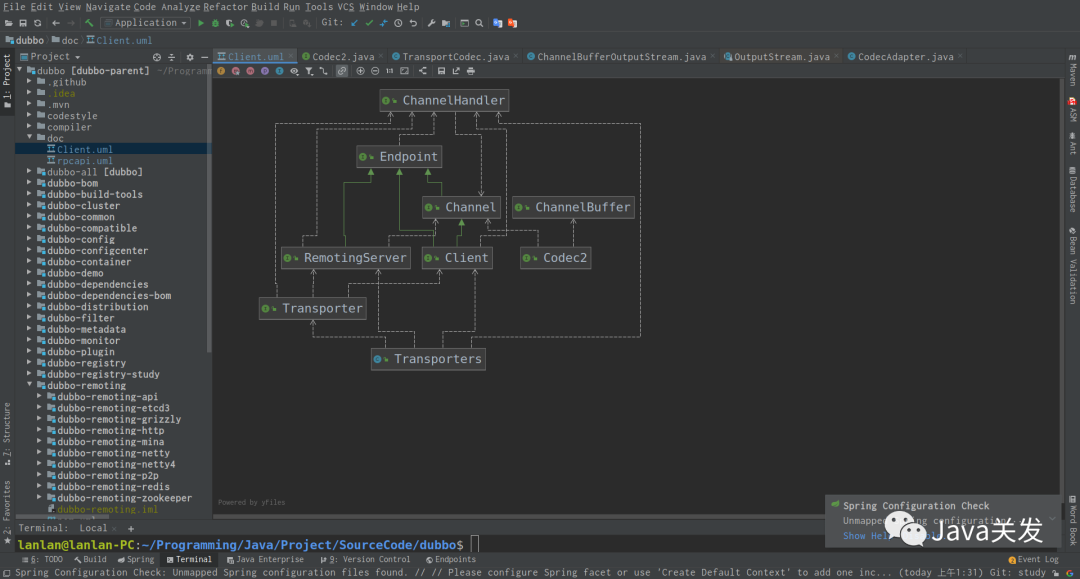This screenshot has width=1080, height=579.
Task: Zoom in on the UML diagram
Action: pyautogui.click(x=360, y=71)
